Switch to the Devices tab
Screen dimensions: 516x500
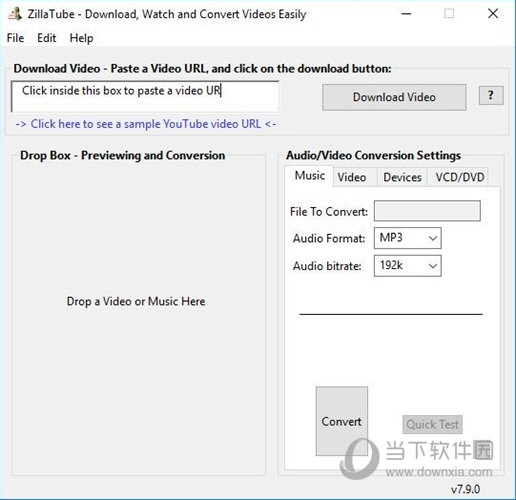click(x=402, y=177)
